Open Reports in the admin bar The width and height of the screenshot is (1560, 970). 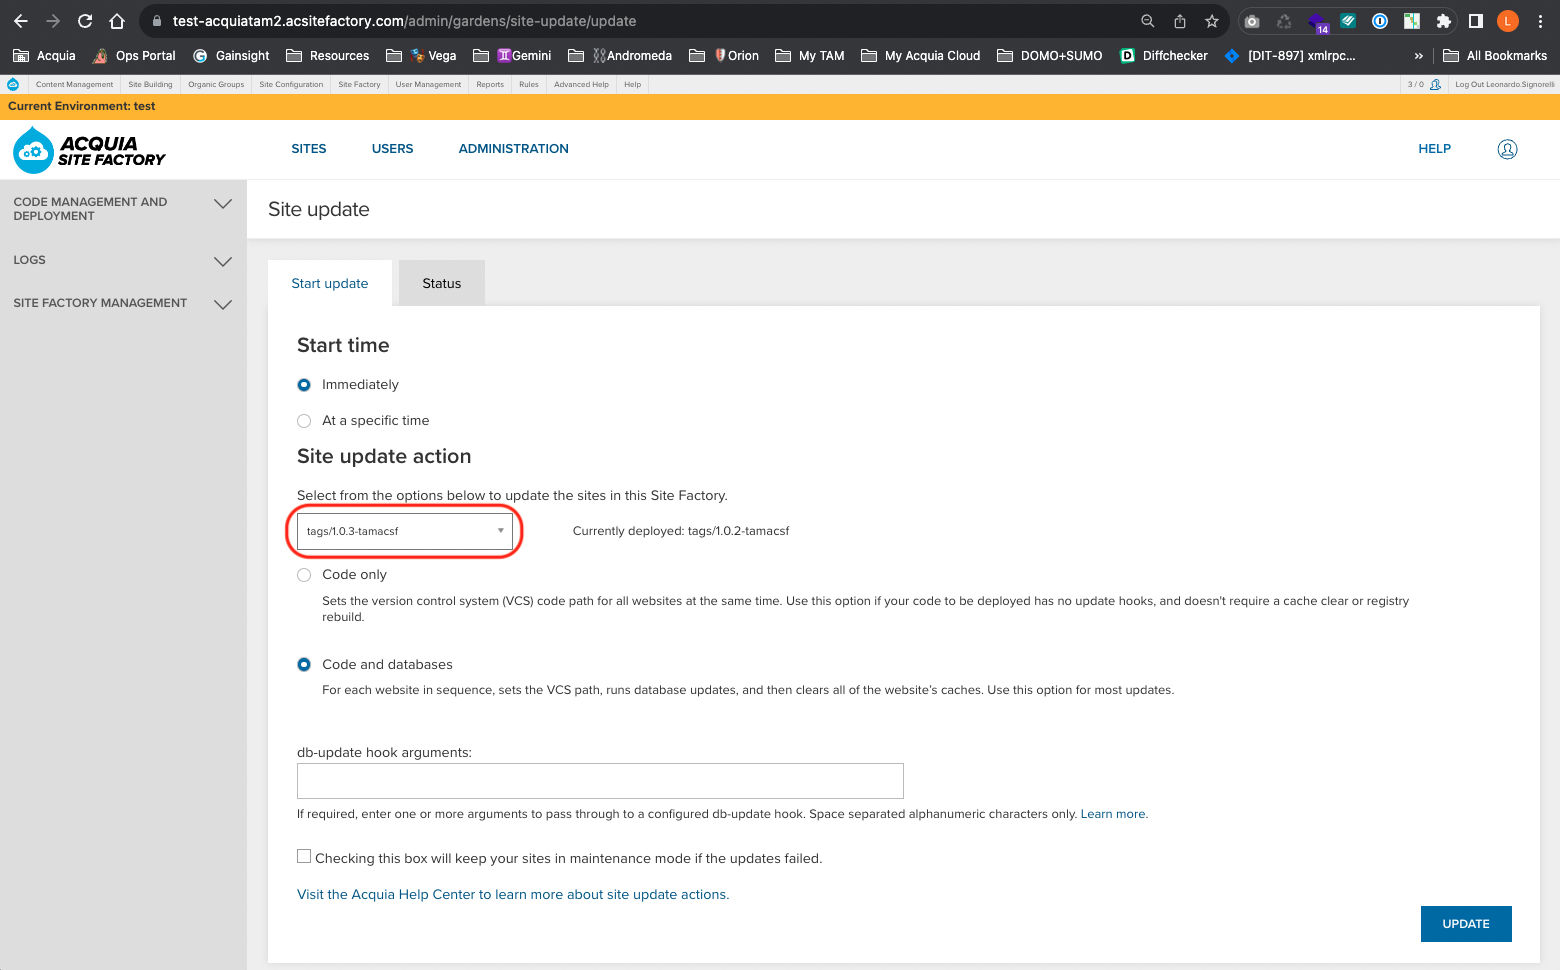tap(490, 84)
